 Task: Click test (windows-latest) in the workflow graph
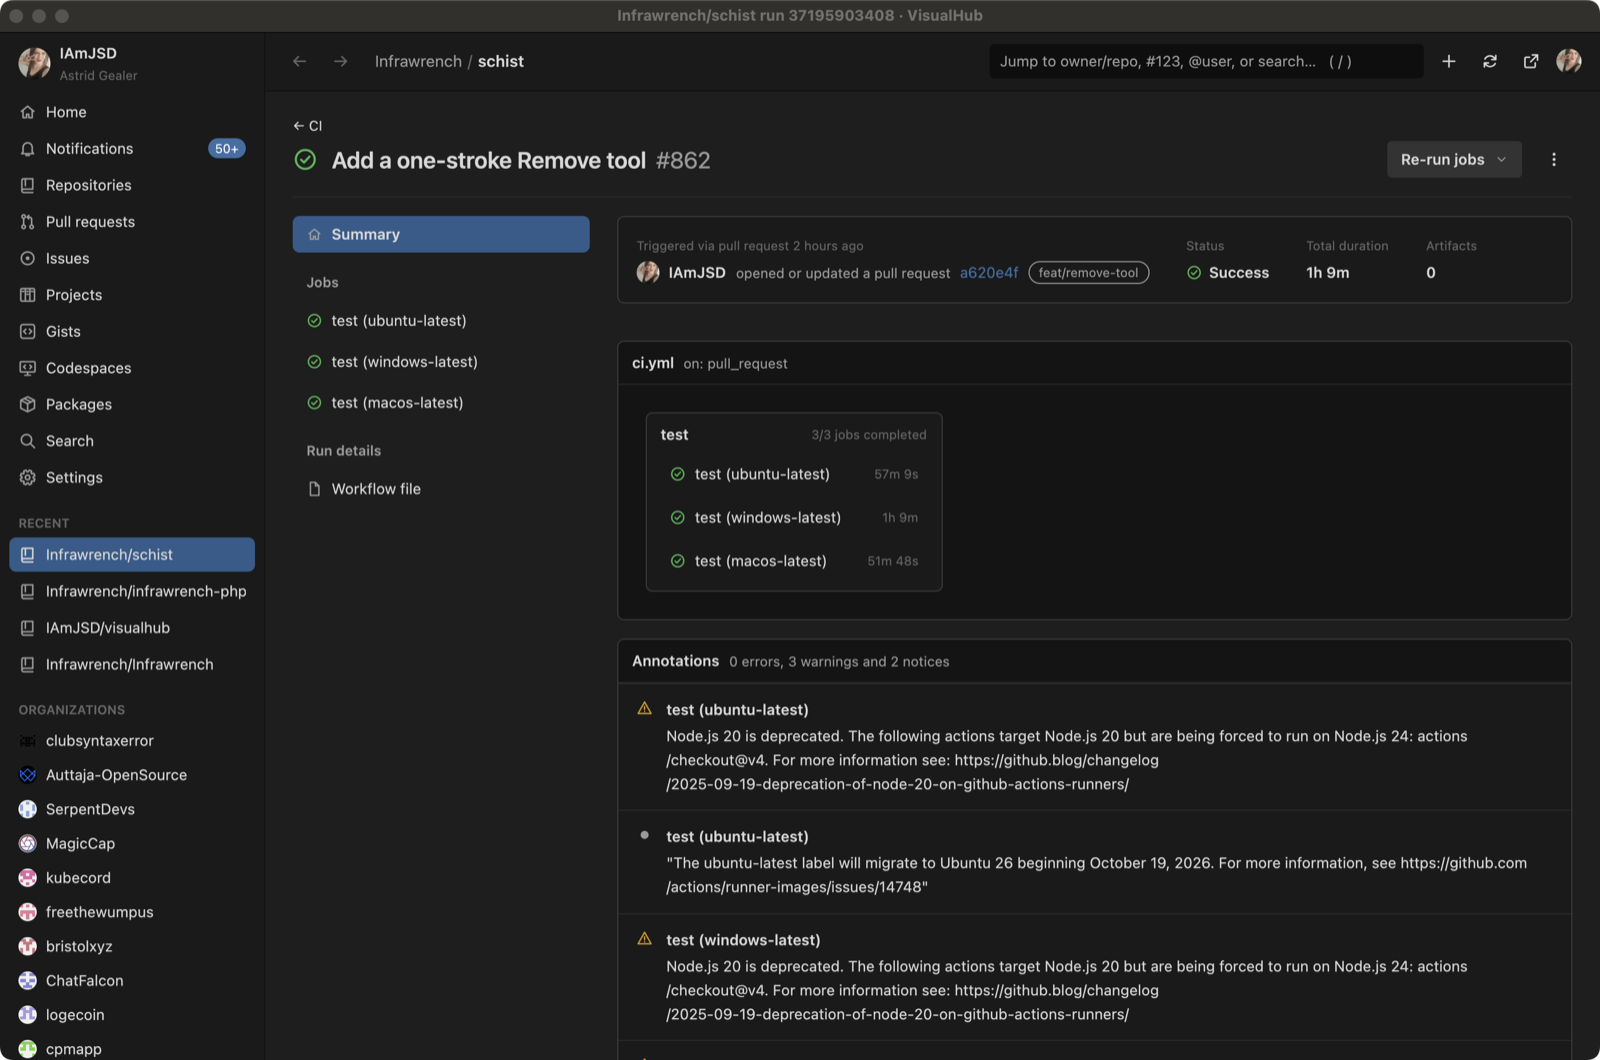tap(794, 518)
